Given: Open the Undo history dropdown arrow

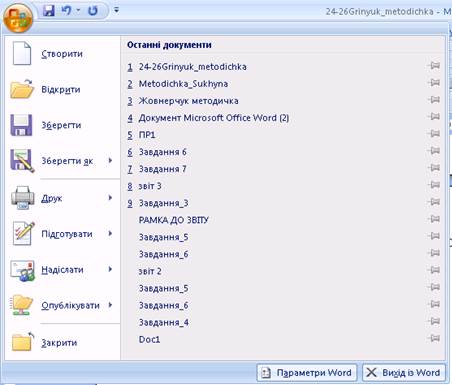Looking at the screenshot, I should tap(78, 11).
